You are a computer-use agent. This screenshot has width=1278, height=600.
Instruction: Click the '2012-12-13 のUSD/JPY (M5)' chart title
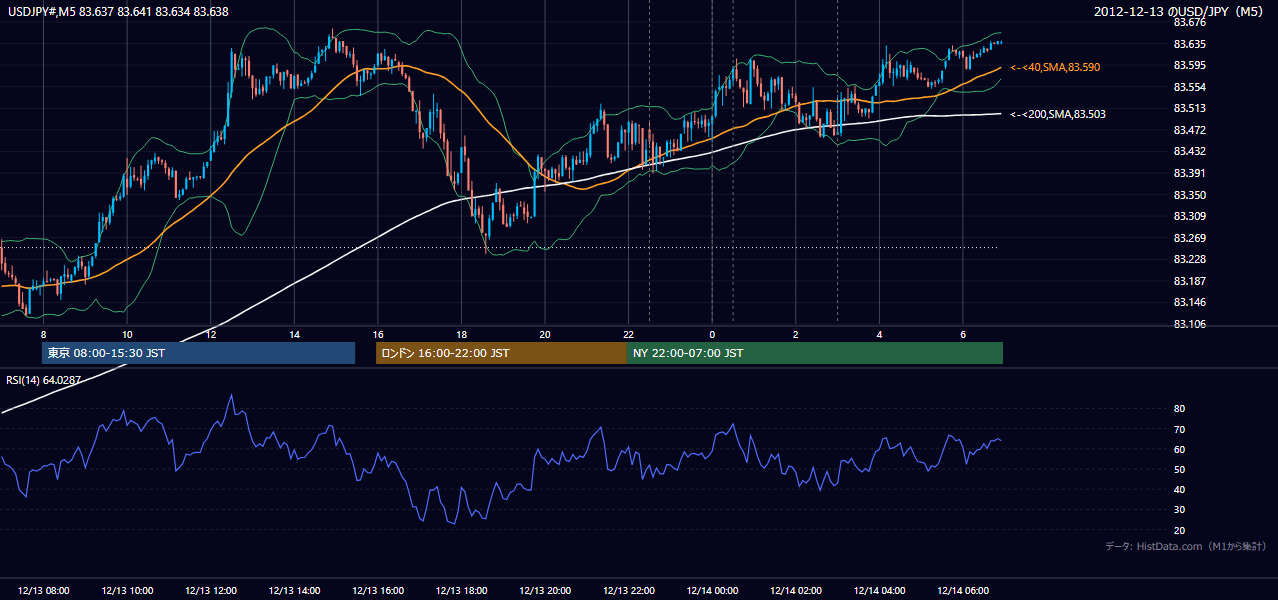(x=1181, y=11)
